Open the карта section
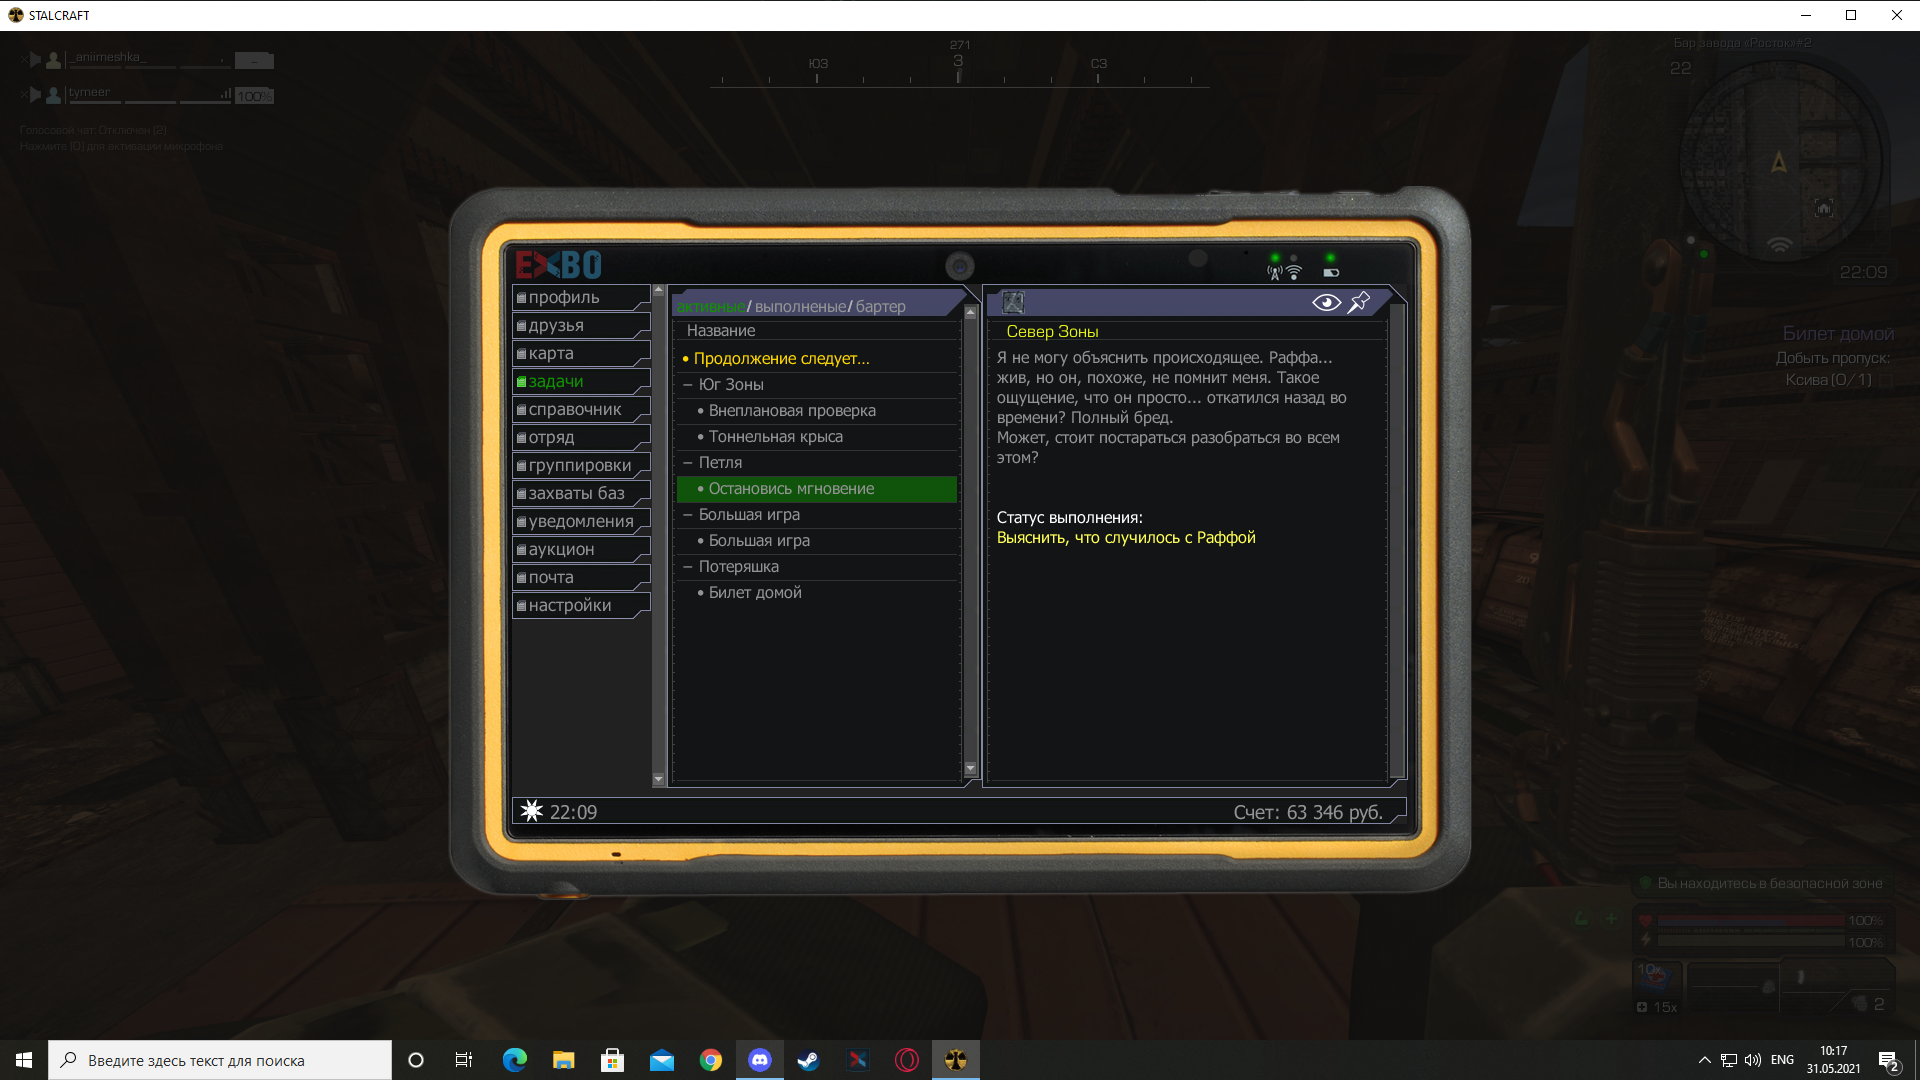 pos(581,354)
